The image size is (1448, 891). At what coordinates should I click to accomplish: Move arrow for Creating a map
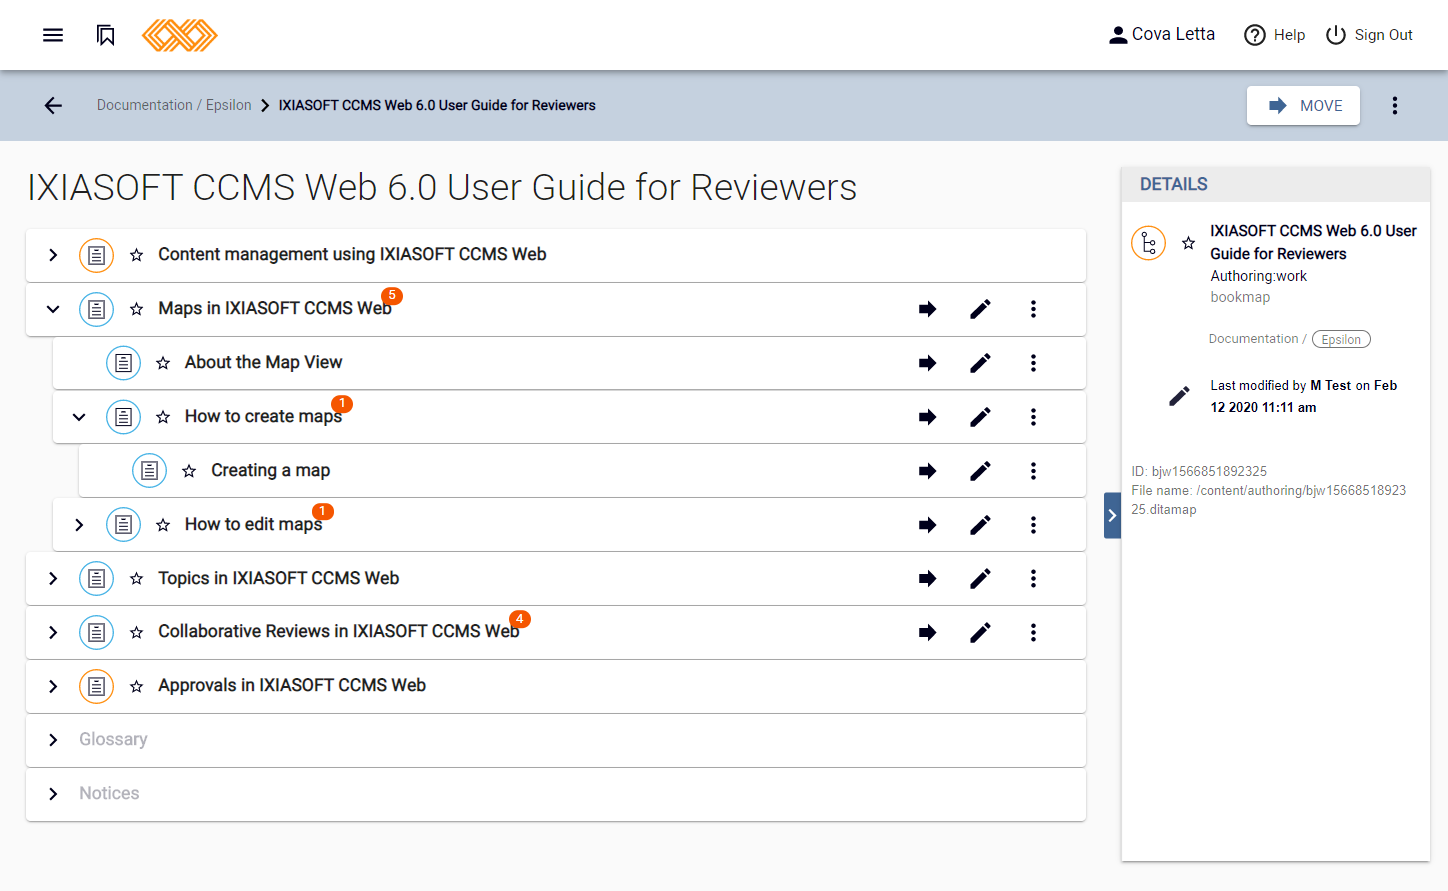pyautogui.click(x=927, y=471)
